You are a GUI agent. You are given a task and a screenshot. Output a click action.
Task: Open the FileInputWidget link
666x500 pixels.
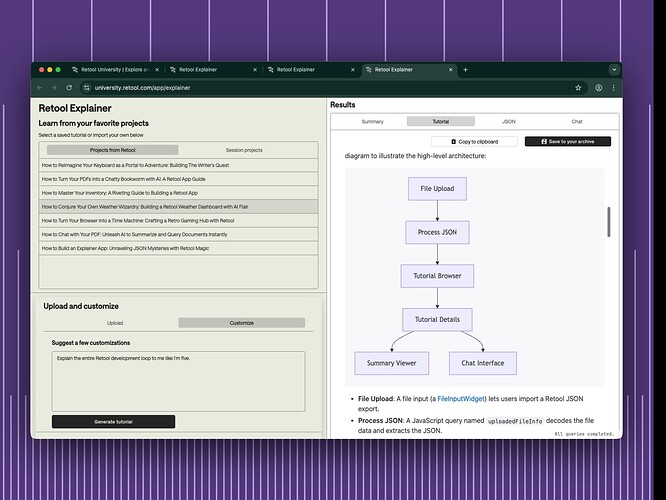click(461, 399)
